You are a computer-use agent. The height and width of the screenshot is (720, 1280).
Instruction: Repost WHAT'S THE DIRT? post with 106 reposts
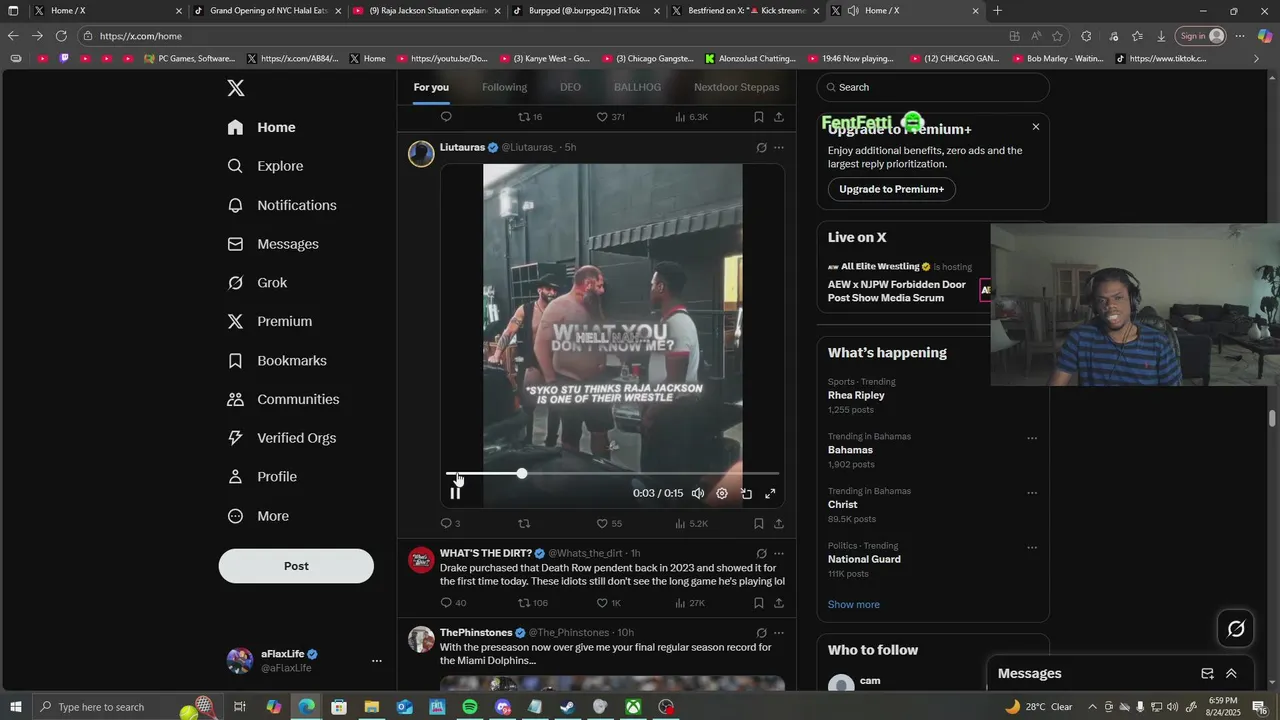point(533,603)
